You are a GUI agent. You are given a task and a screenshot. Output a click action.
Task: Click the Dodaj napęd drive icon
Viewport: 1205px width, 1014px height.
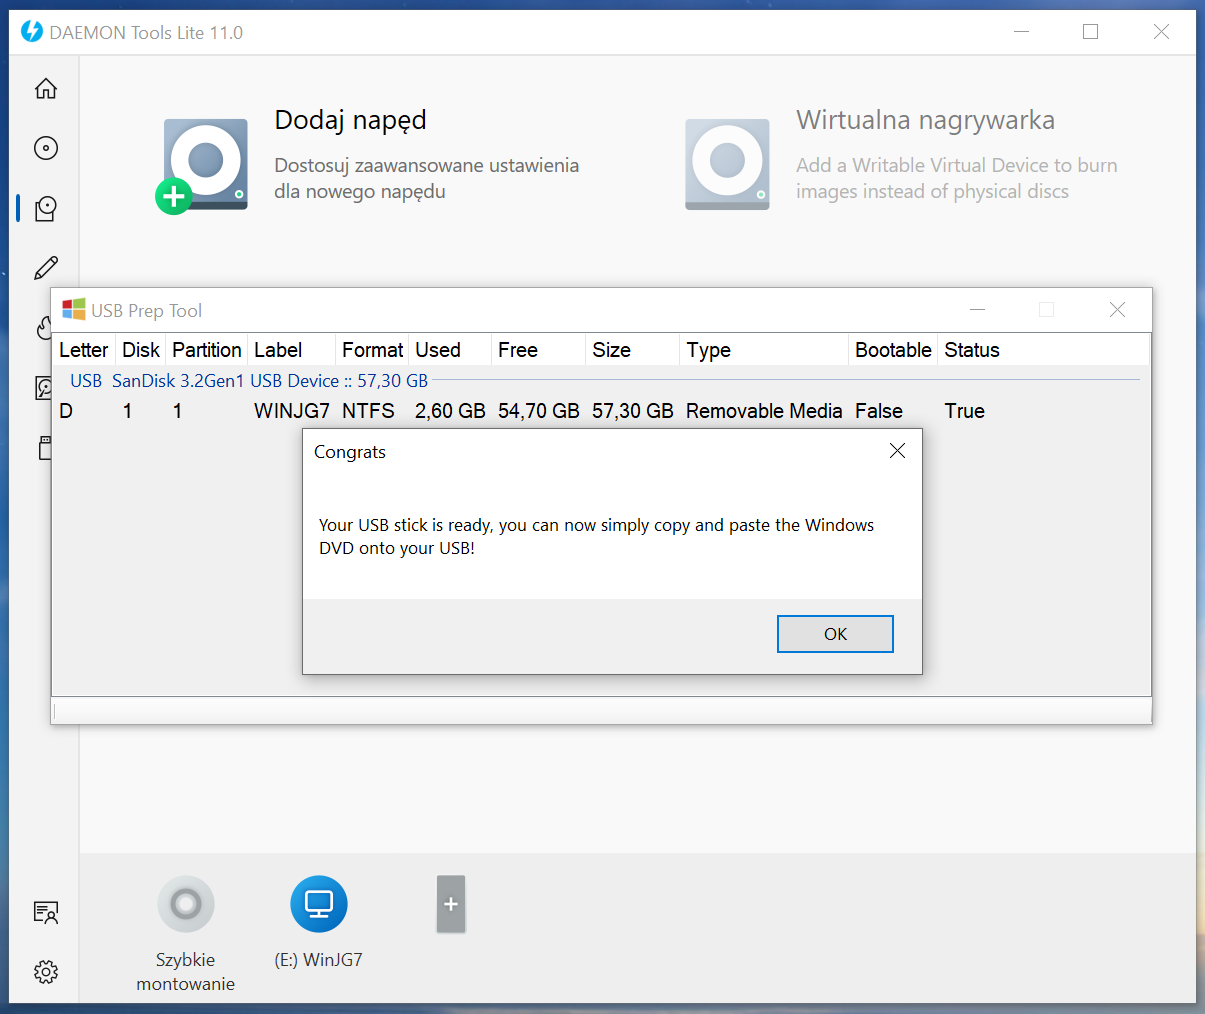[x=204, y=165]
